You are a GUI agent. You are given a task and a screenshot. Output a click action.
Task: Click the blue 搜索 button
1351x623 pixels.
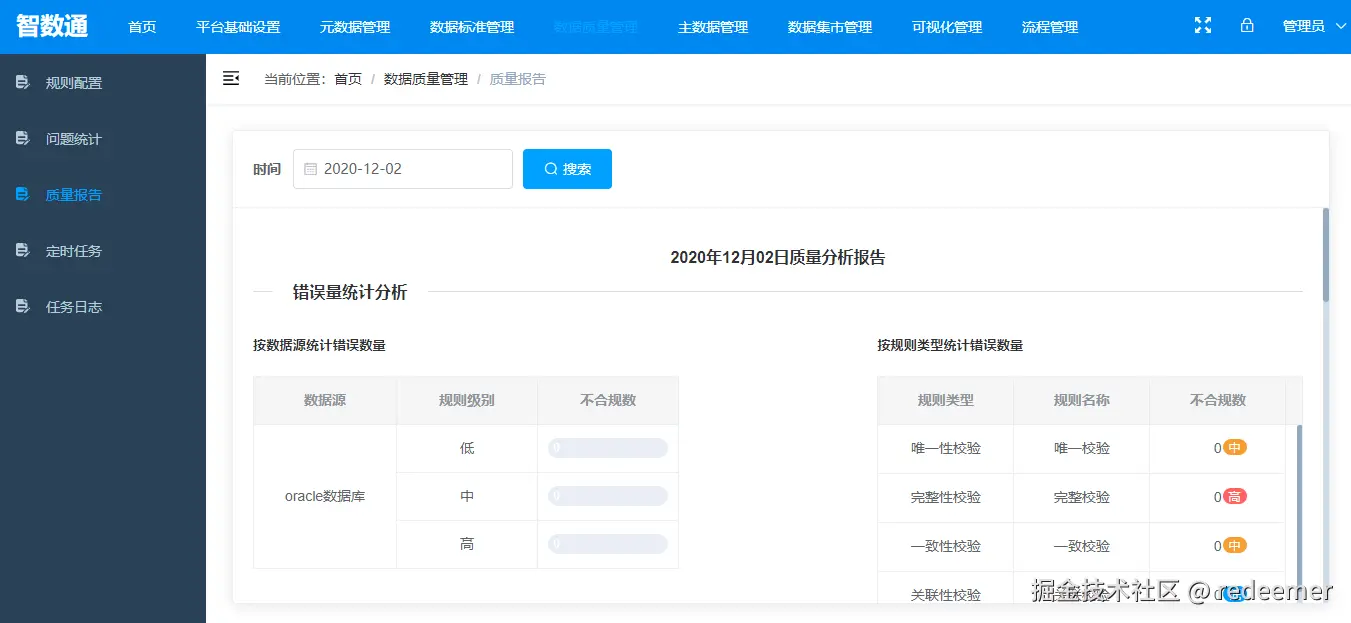tap(567, 169)
